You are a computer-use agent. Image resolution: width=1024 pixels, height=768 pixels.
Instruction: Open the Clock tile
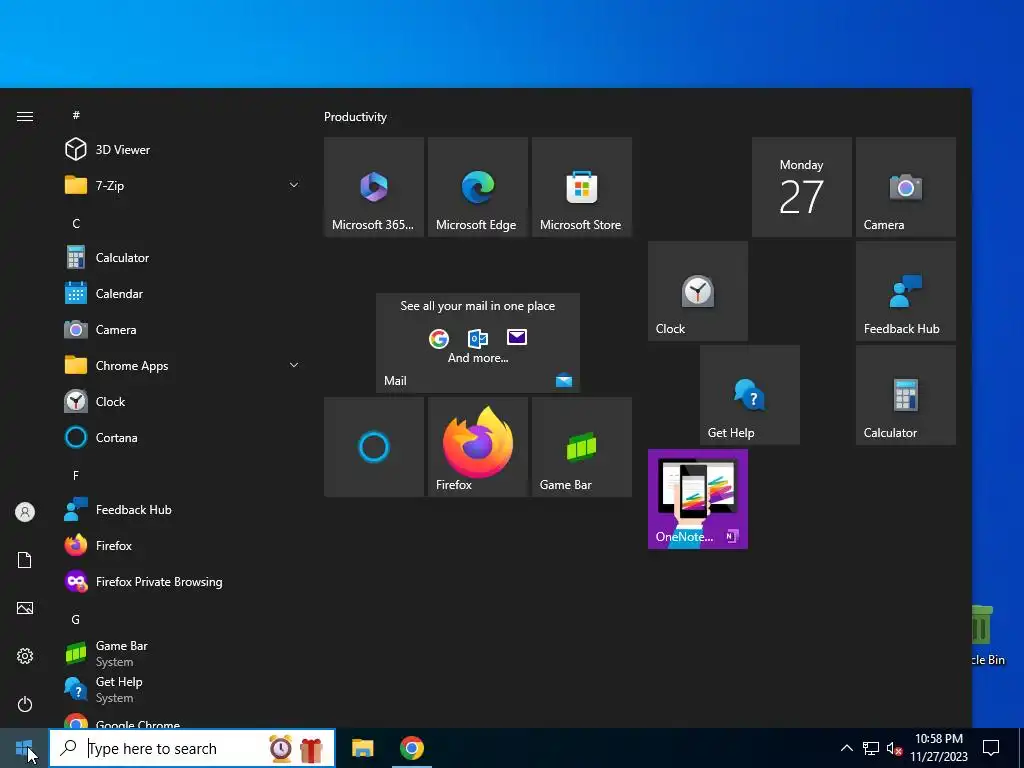[697, 291]
